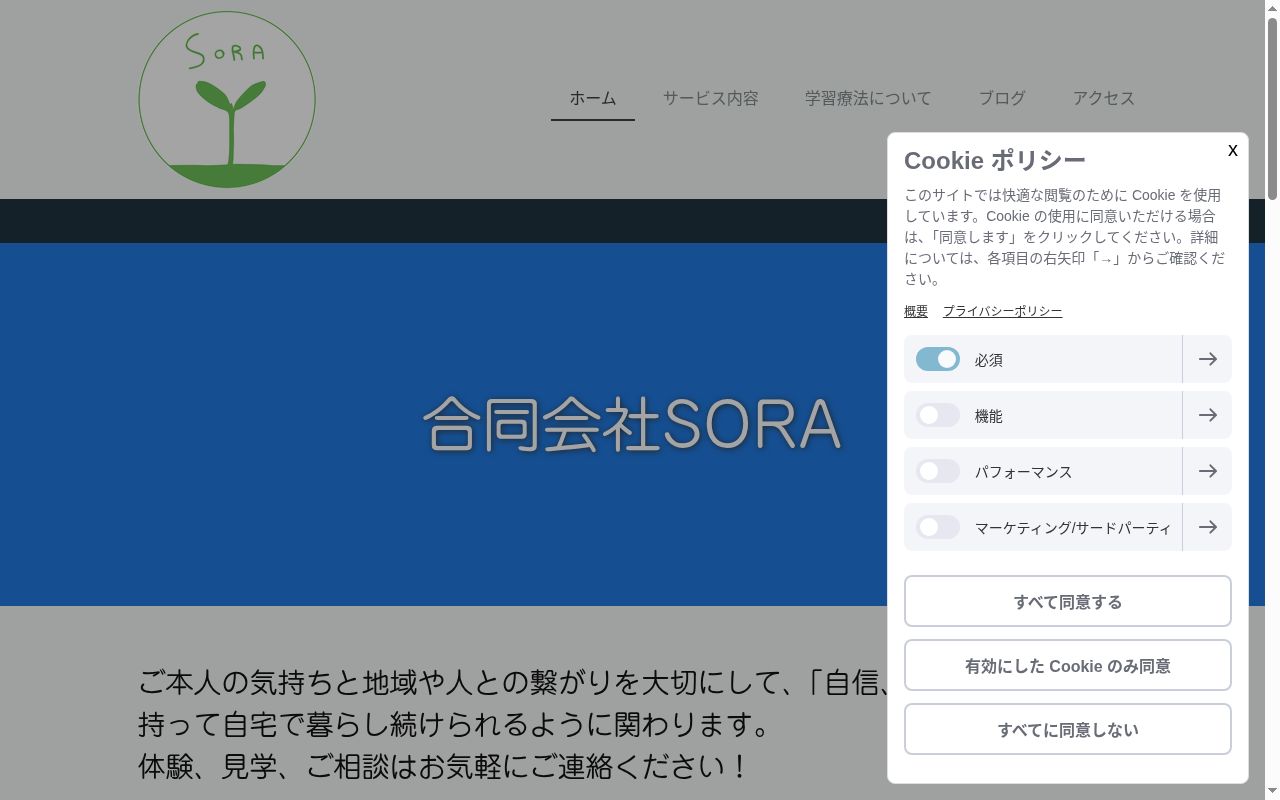Expand details arrow for 機能

[x=1207, y=415]
